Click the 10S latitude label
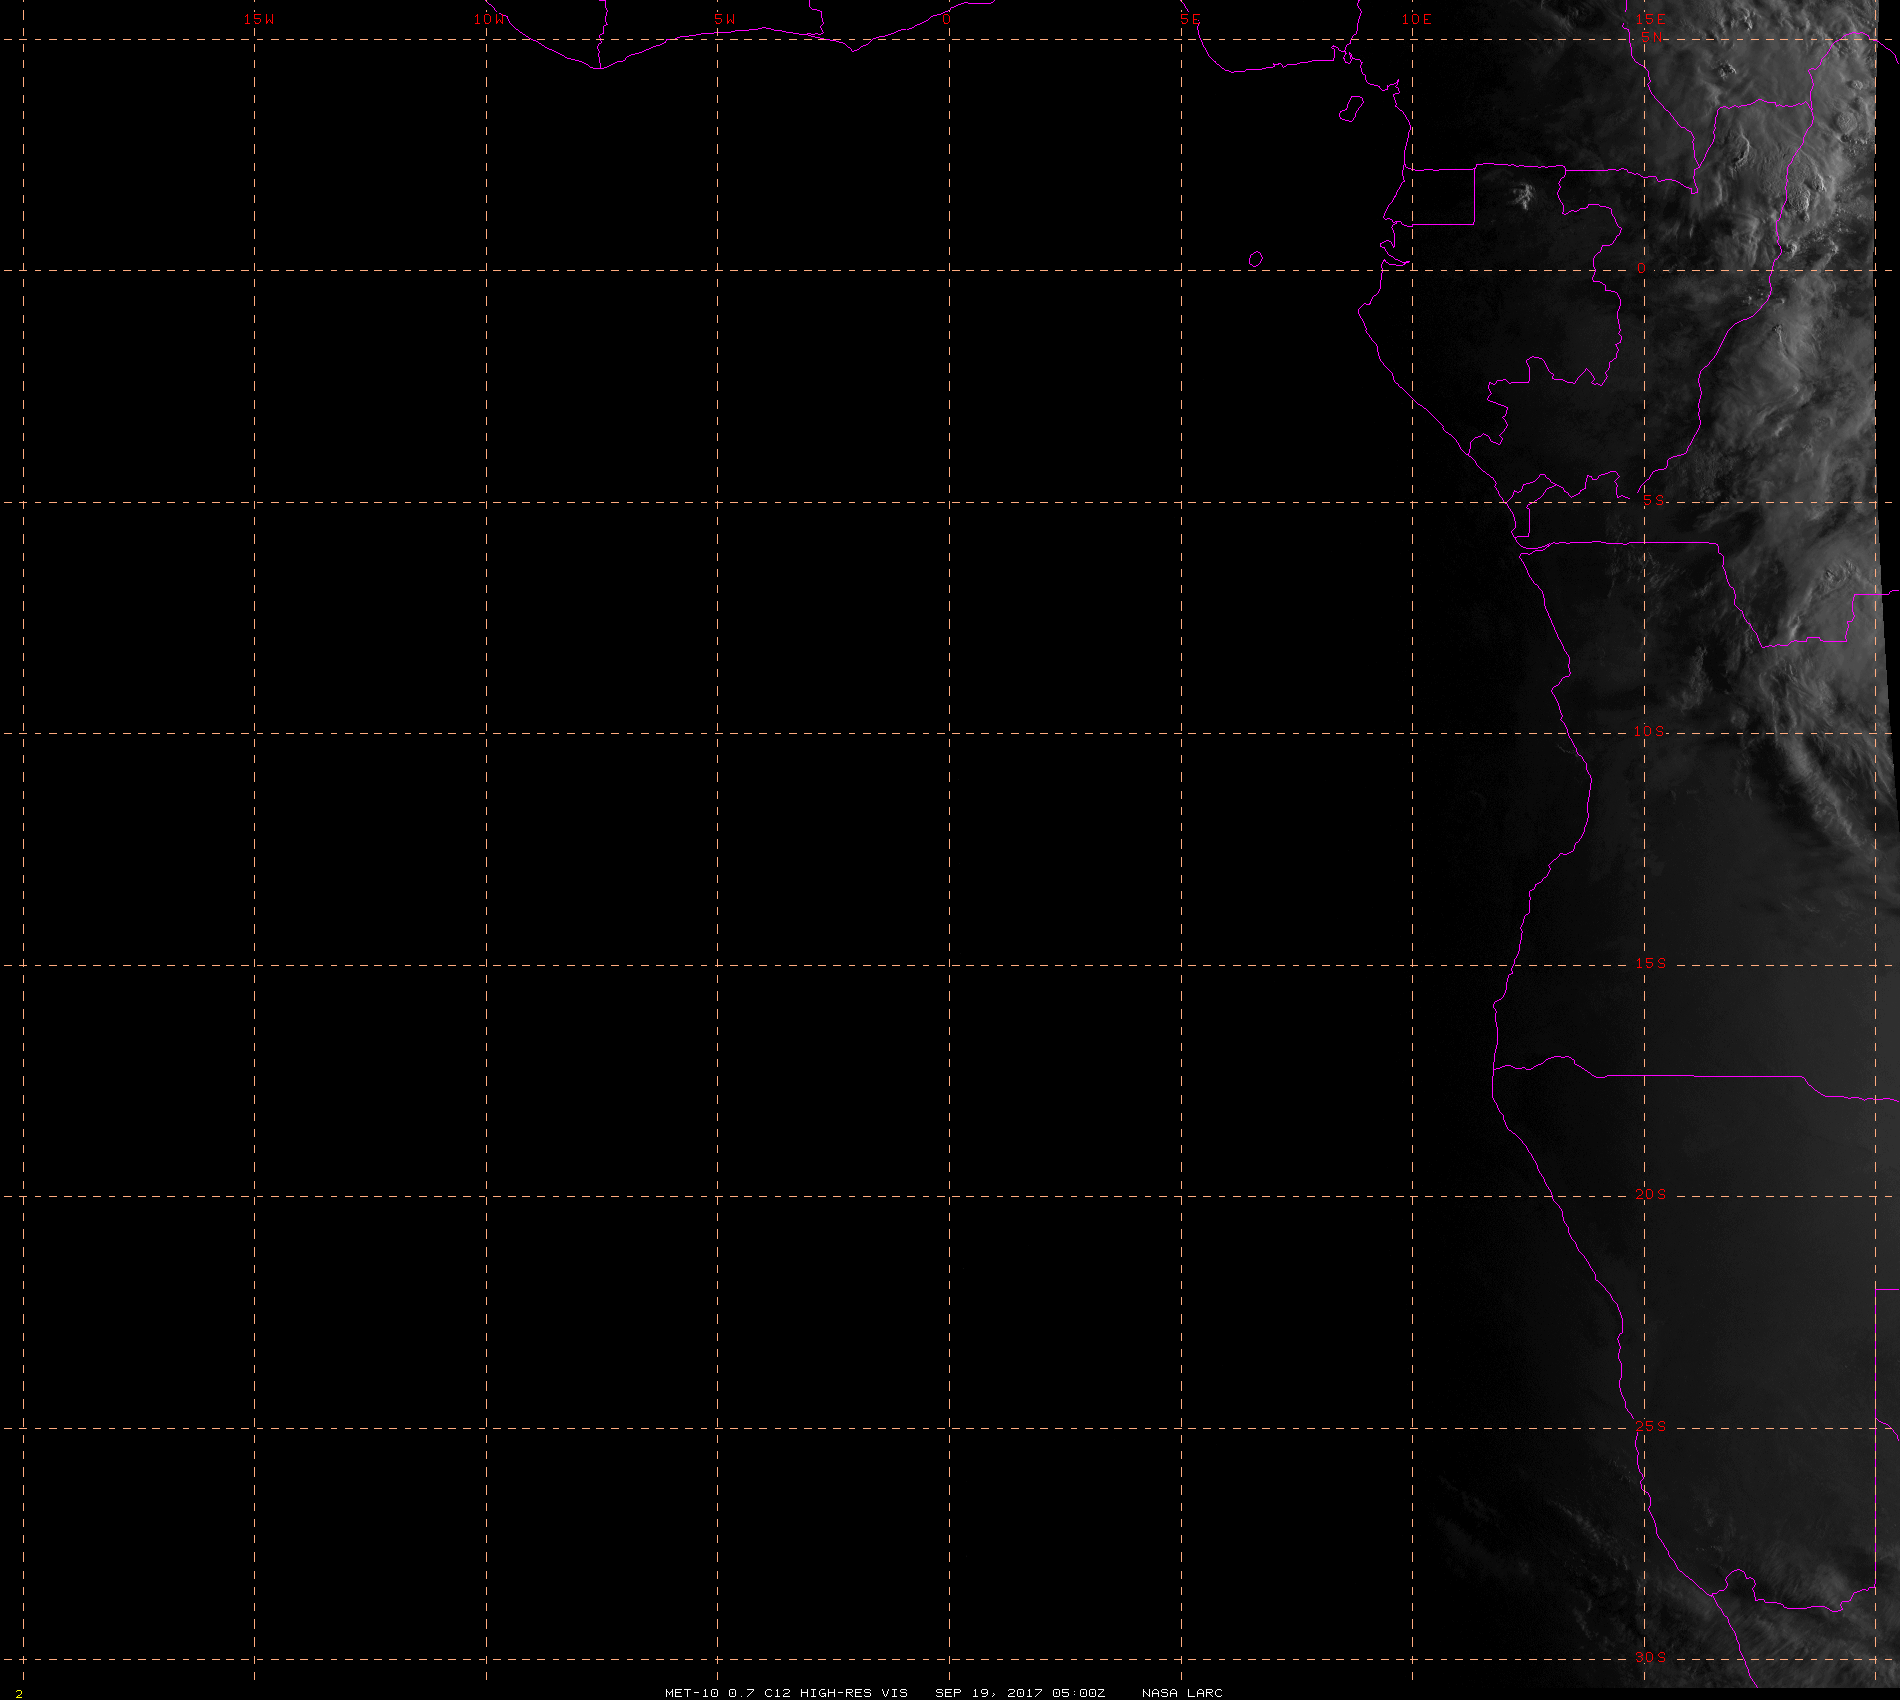This screenshot has width=1900, height=1700. point(1650,732)
